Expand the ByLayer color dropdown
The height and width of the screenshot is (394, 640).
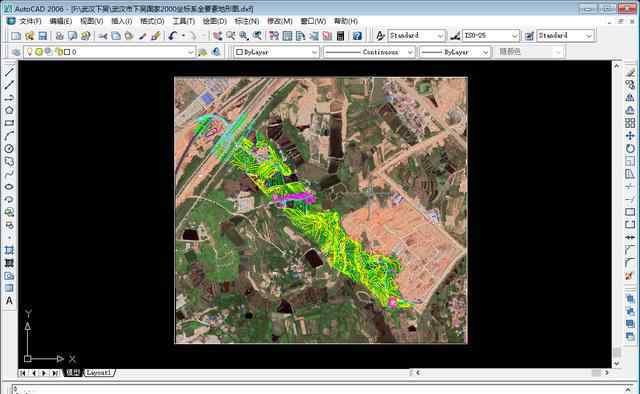coord(276,52)
